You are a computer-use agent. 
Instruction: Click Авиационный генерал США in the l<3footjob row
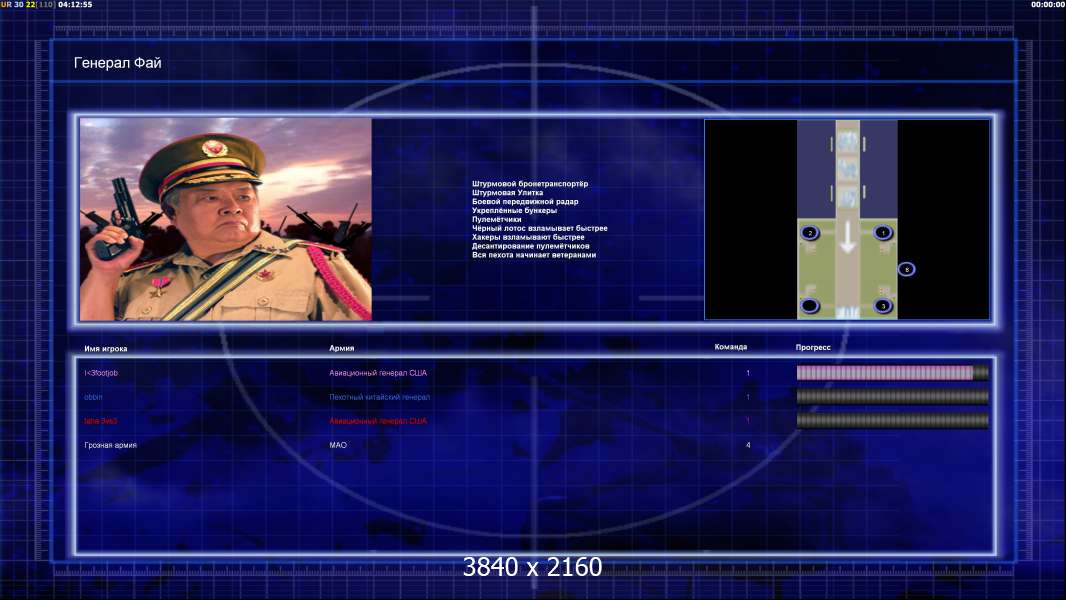(x=378, y=373)
